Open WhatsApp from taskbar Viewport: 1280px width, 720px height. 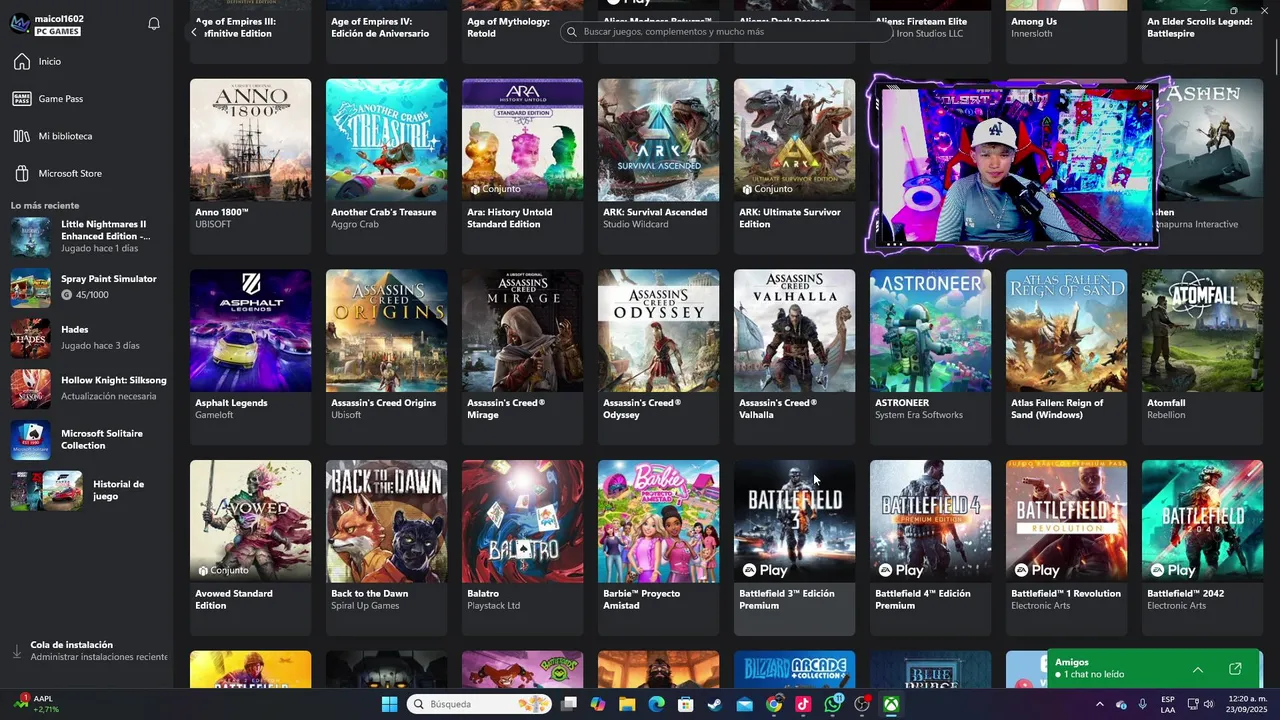(833, 704)
